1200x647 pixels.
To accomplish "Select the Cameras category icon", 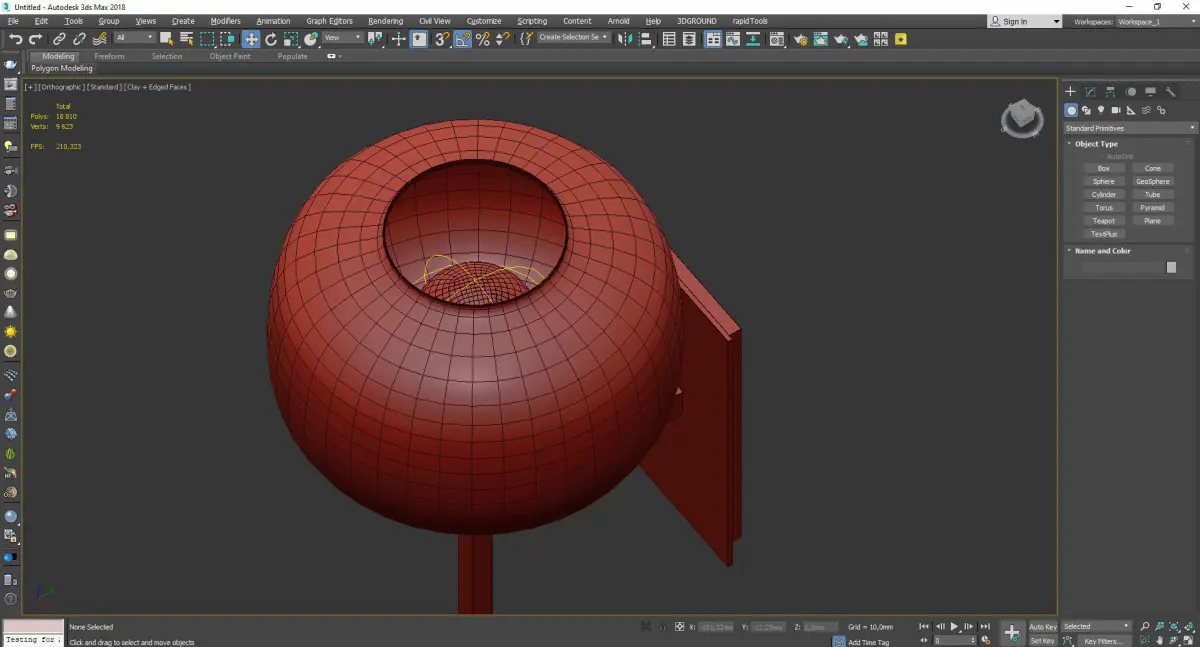I will click(1116, 110).
